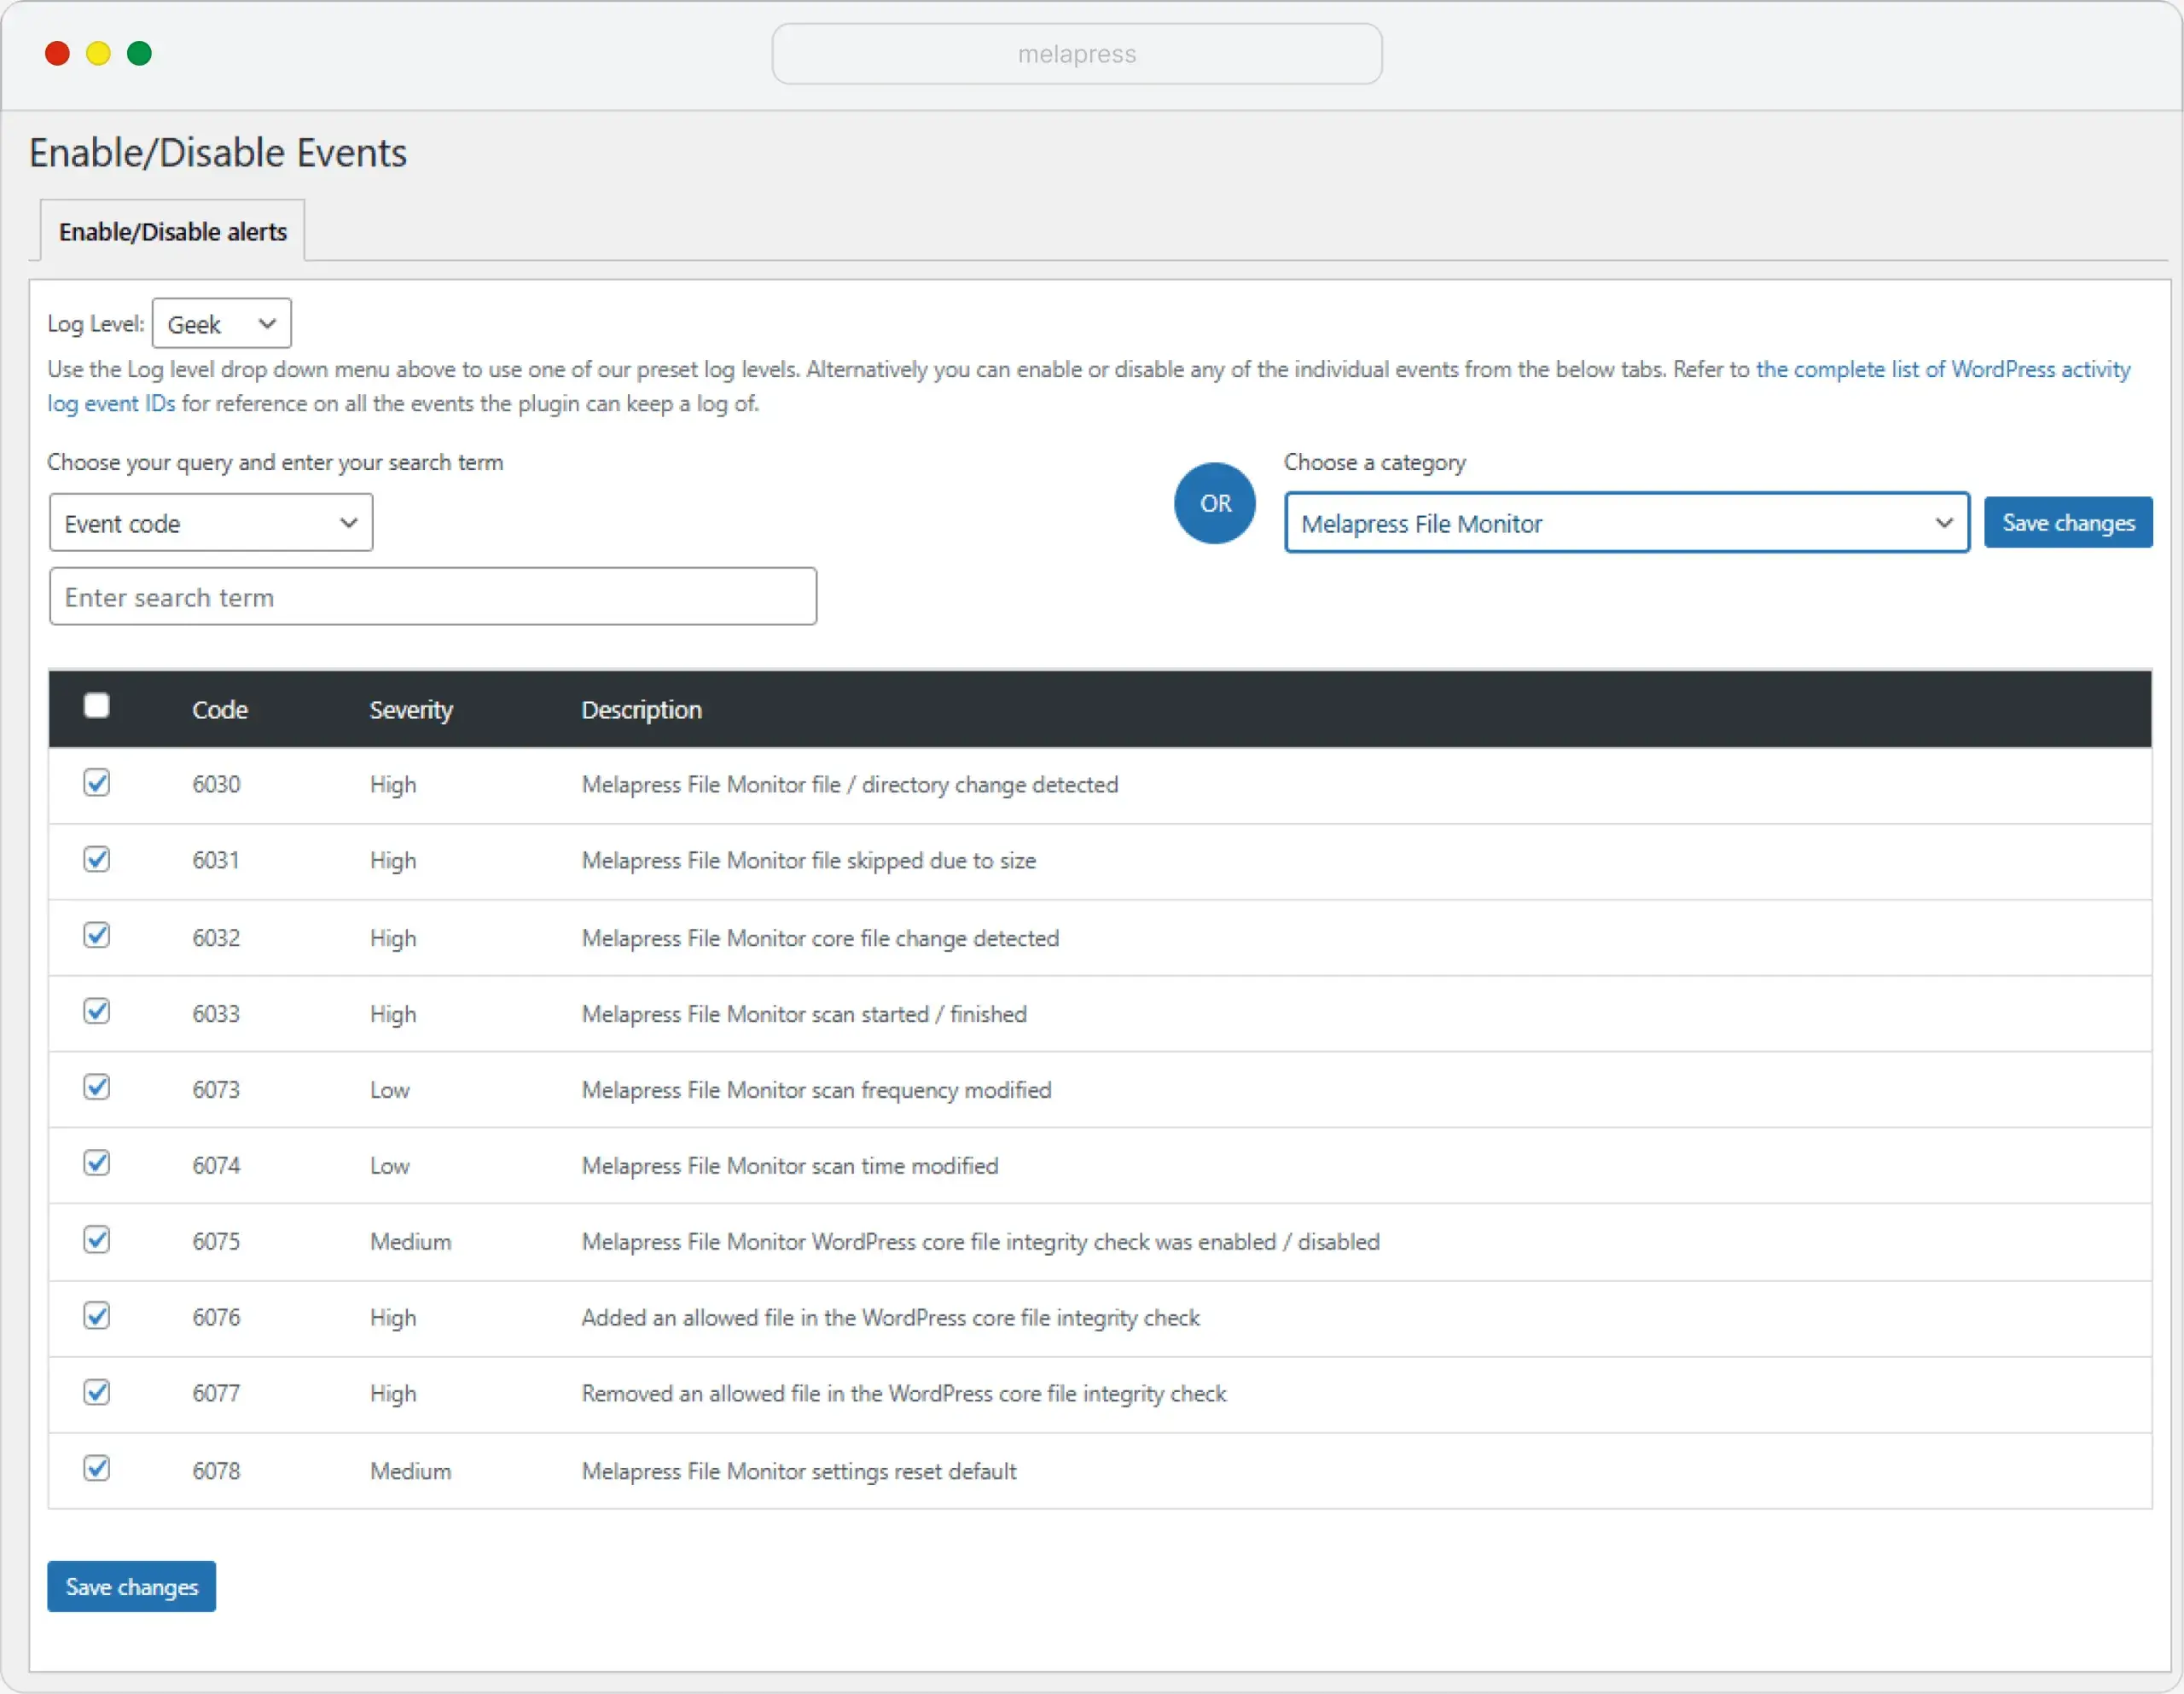Click 'Melapress File Monitor scan started / finished'
The width and height of the screenshot is (2184, 1694).
coord(804,1014)
